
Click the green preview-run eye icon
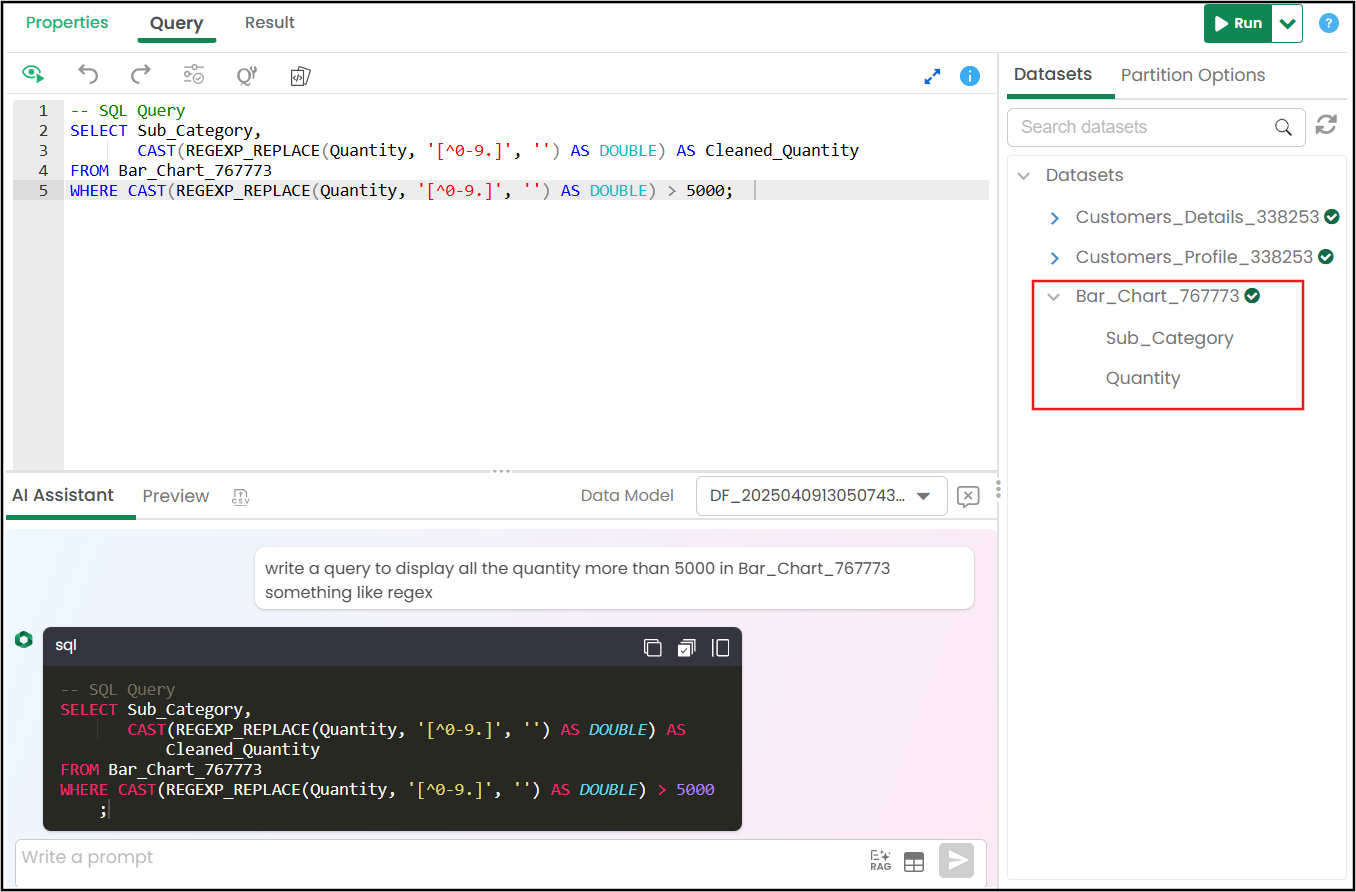point(34,74)
